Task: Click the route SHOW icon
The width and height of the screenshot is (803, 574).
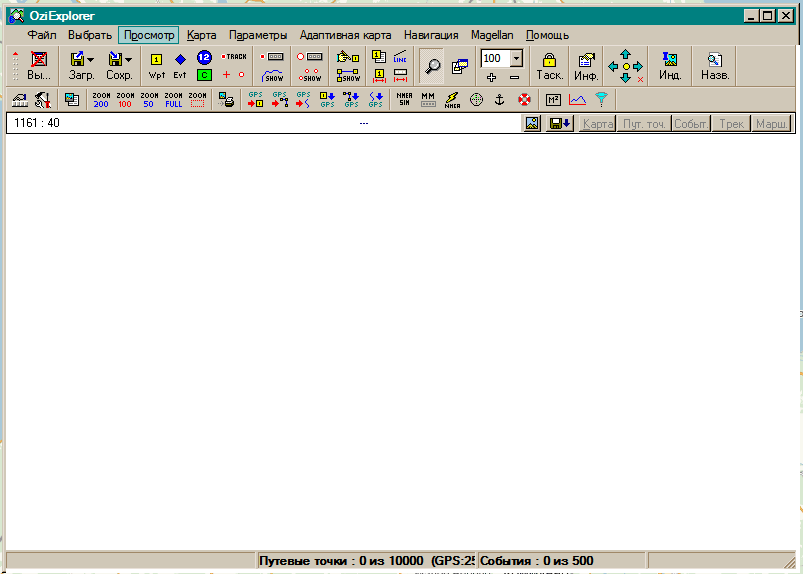Action: click(x=348, y=76)
